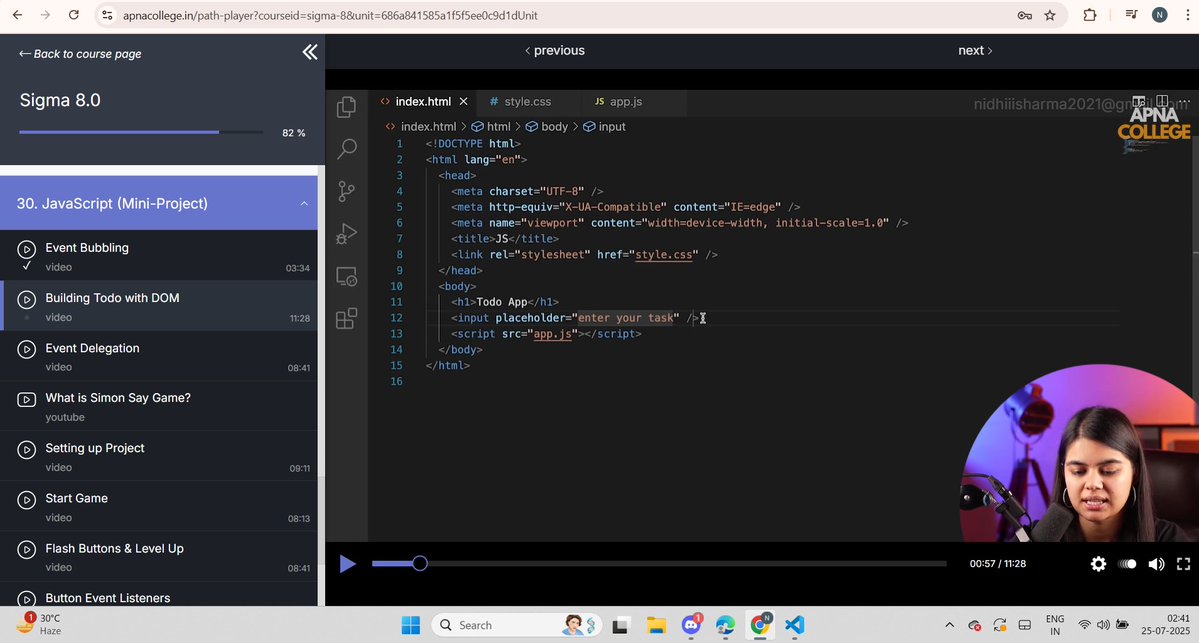Play the video with the play button
Image resolution: width=1199 pixels, height=643 pixels.
347,563
